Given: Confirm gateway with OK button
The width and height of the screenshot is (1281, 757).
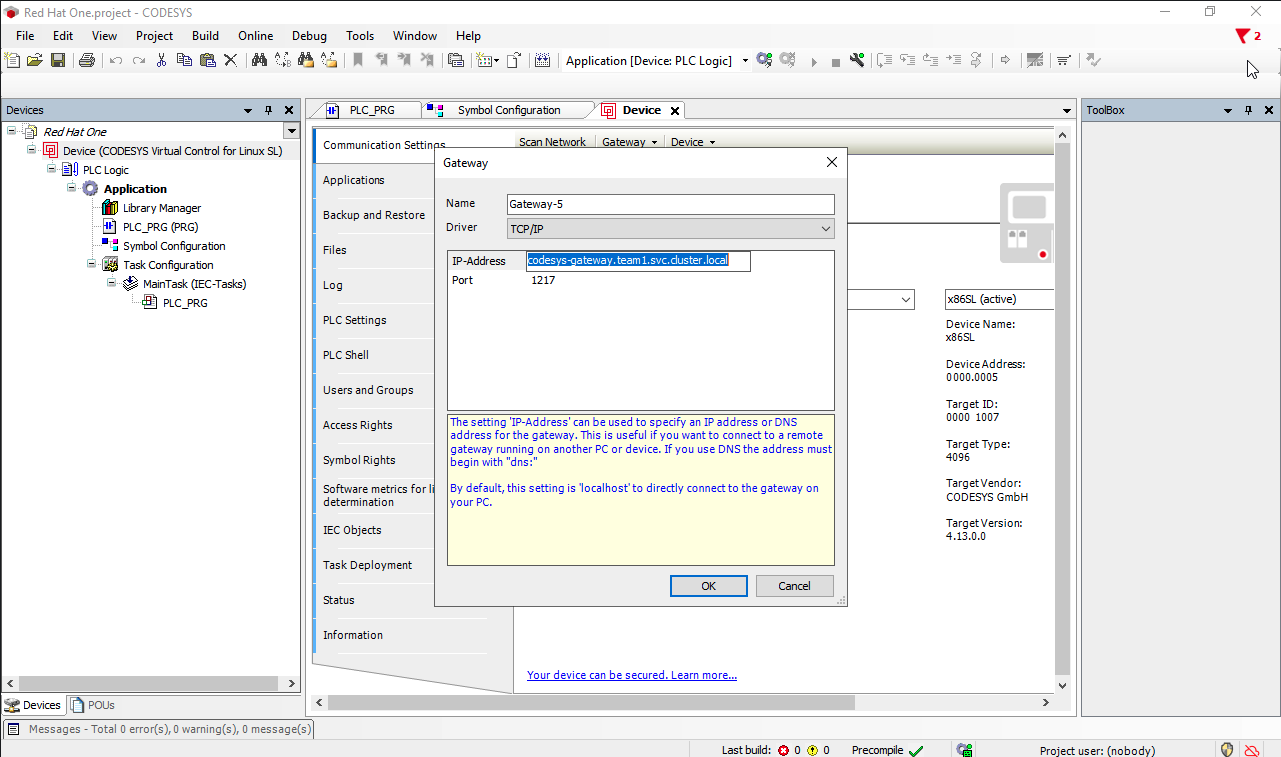Looking at the screenshot, I should coord(708,586).
